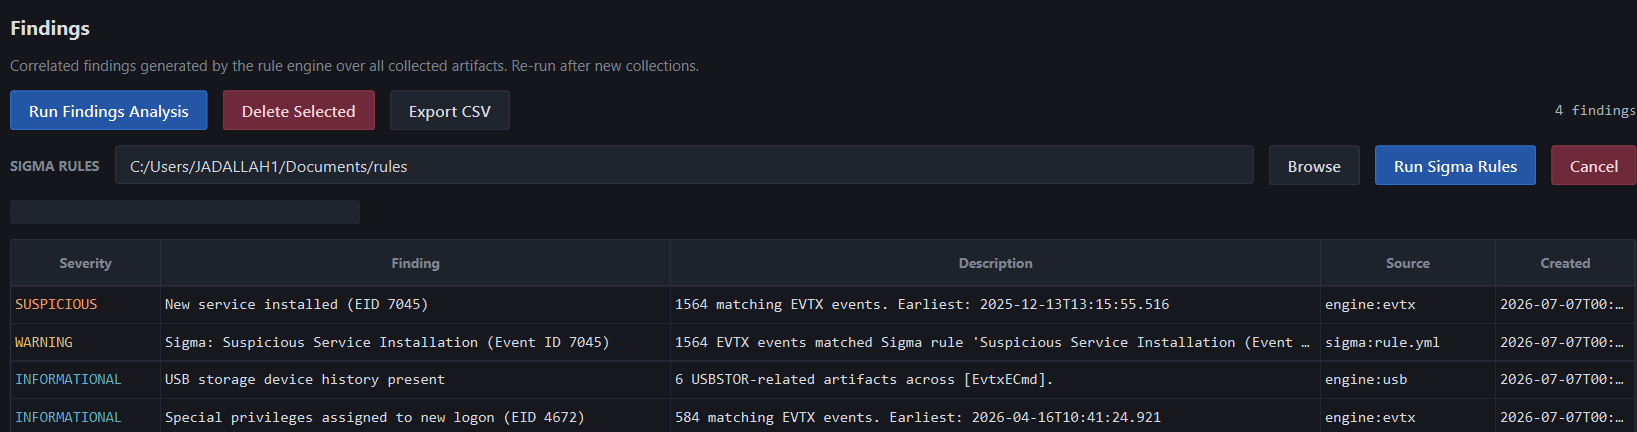Export findings with Export CSV button

(x=450, y=111)
